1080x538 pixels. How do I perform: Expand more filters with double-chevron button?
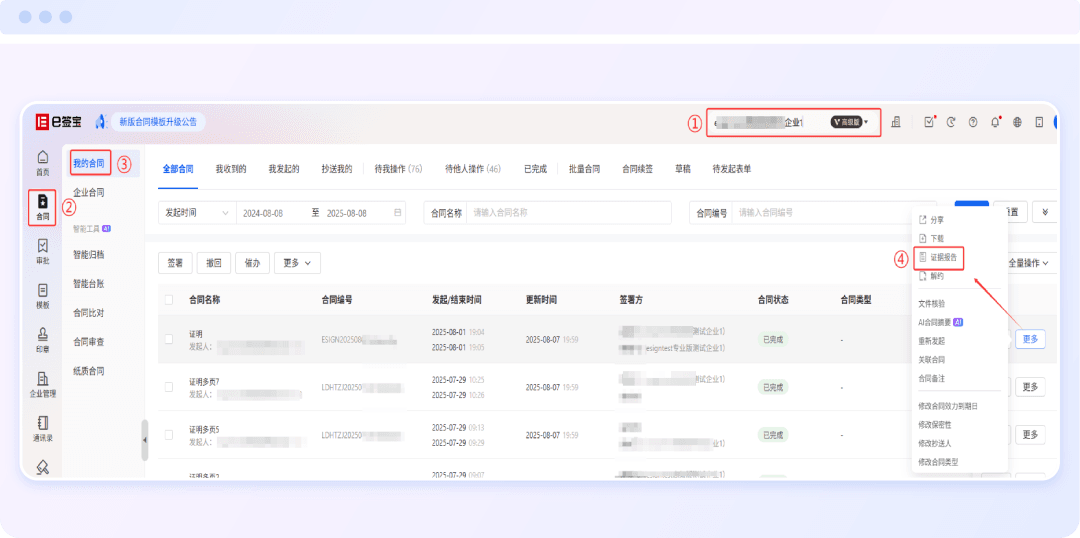1045,212
